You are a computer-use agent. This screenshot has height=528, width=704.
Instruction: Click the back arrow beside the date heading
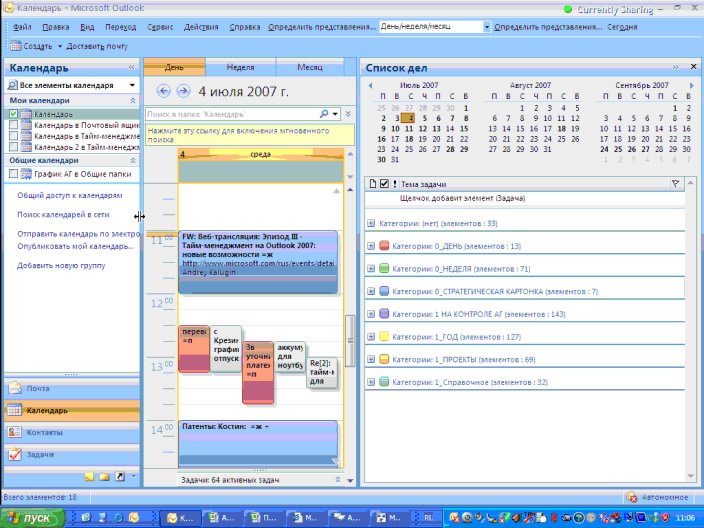click(x=165, y=91)
